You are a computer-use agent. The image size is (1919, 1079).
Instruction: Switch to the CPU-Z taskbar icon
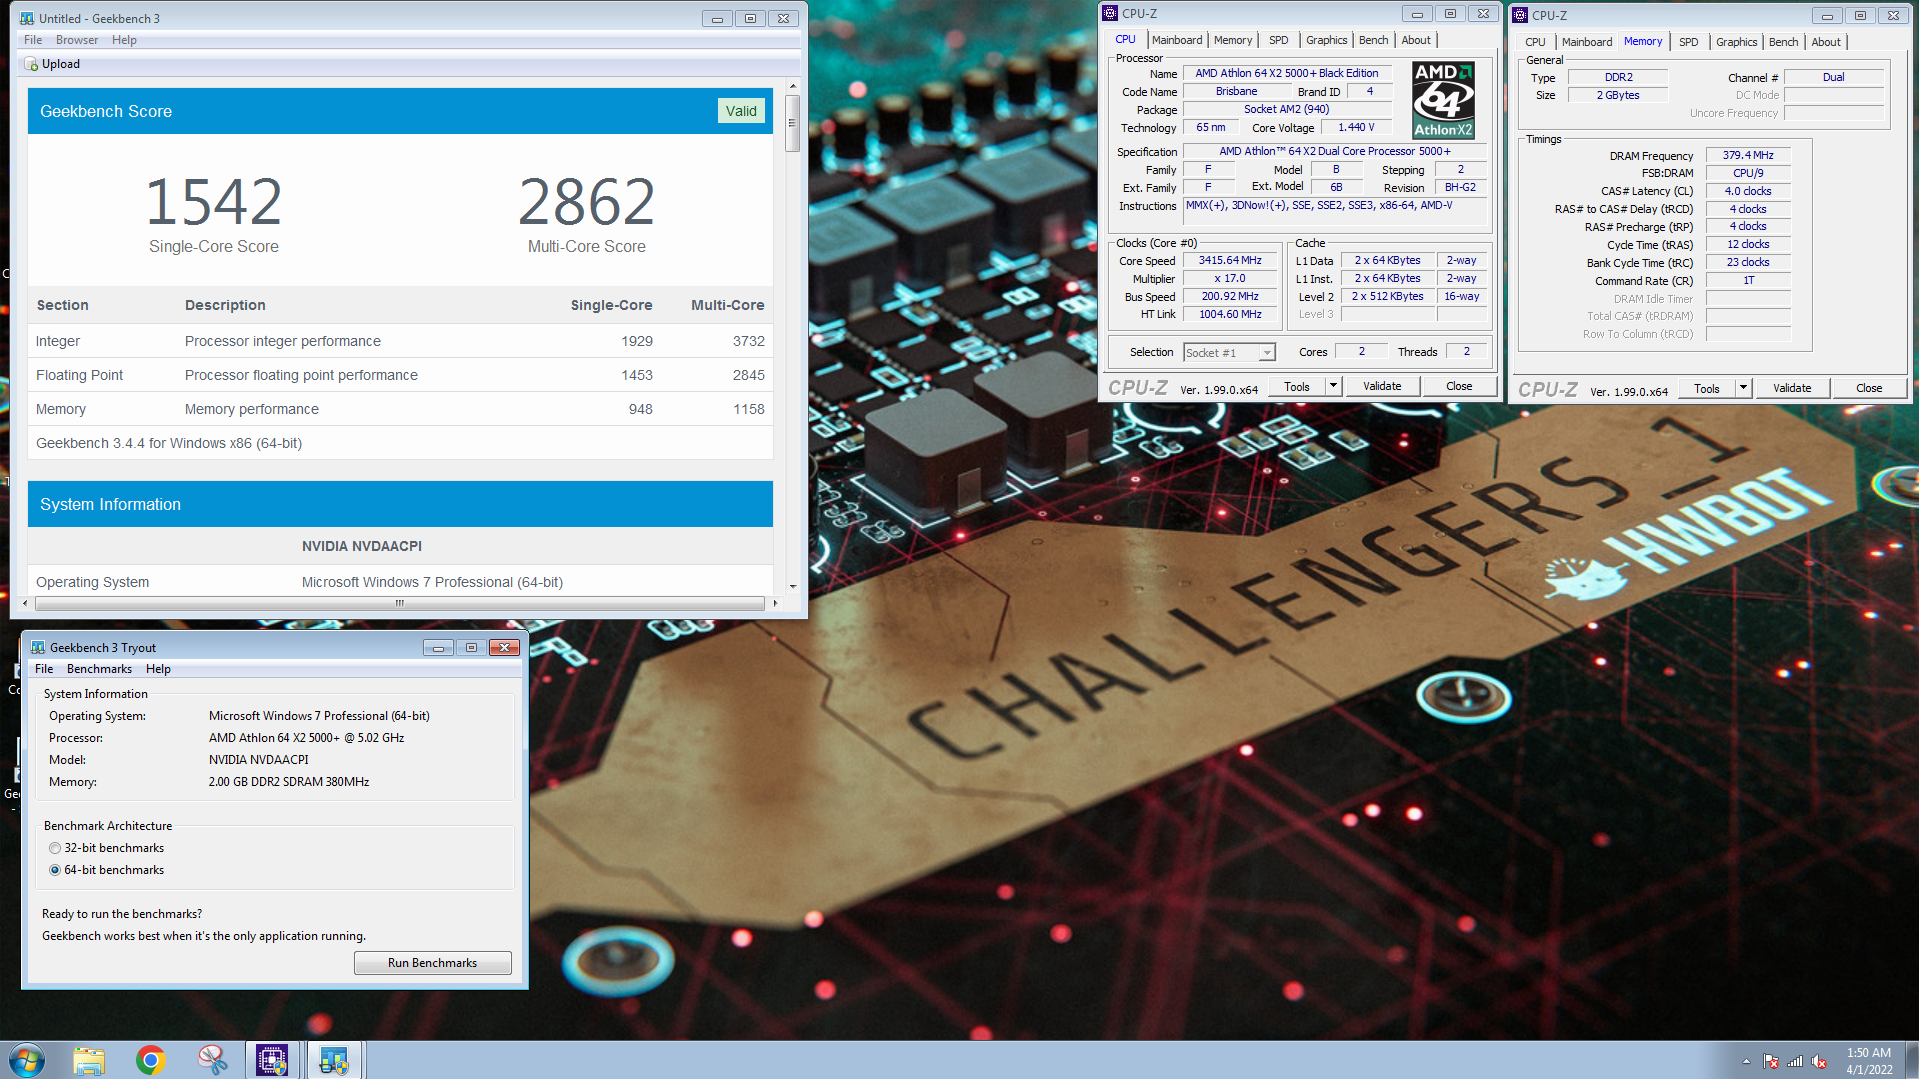pyautogui.click(x=272, y=1060)
